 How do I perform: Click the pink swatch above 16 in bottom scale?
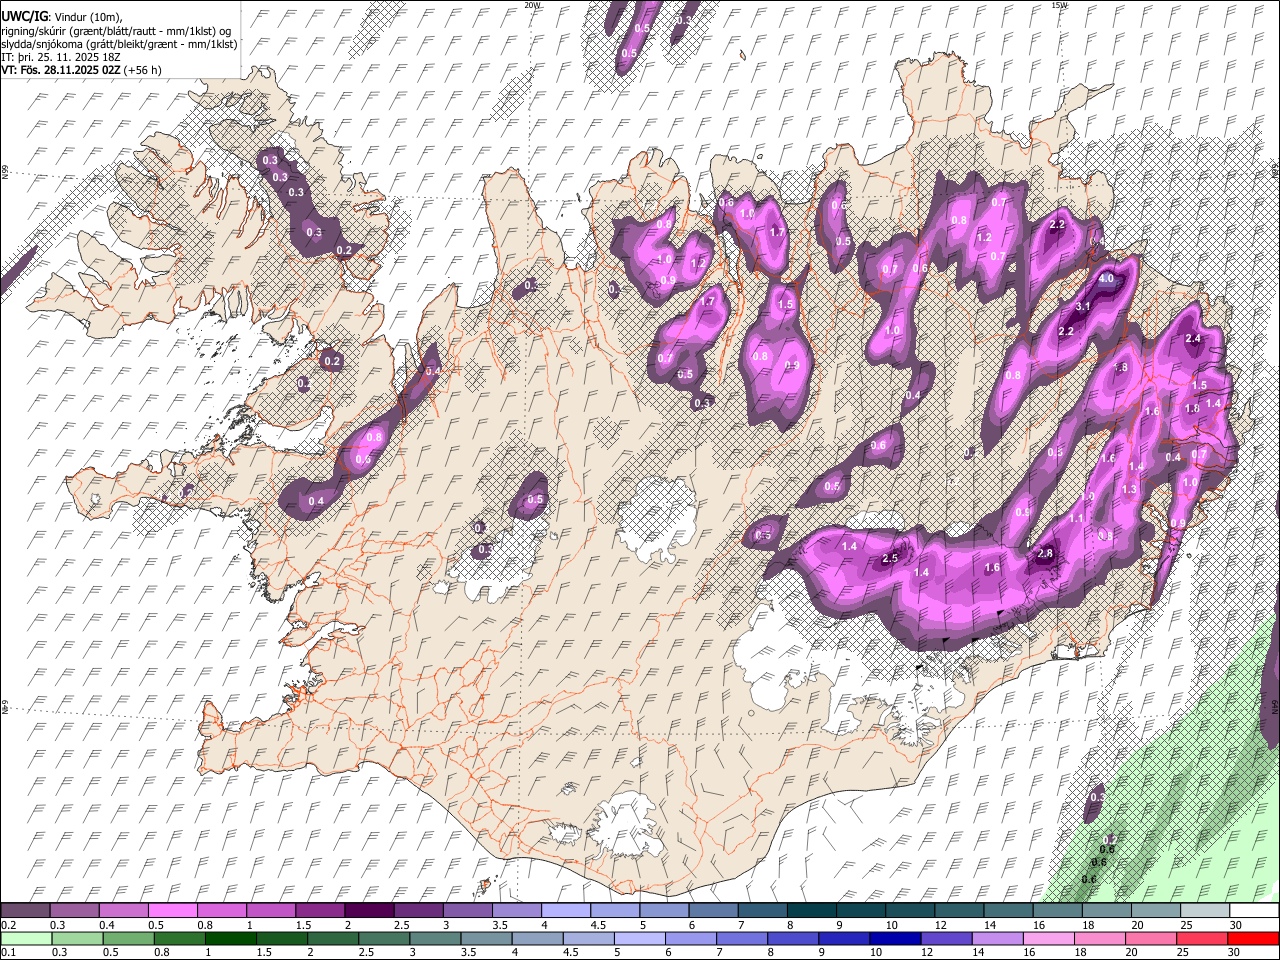click(x=1048, y=938)
